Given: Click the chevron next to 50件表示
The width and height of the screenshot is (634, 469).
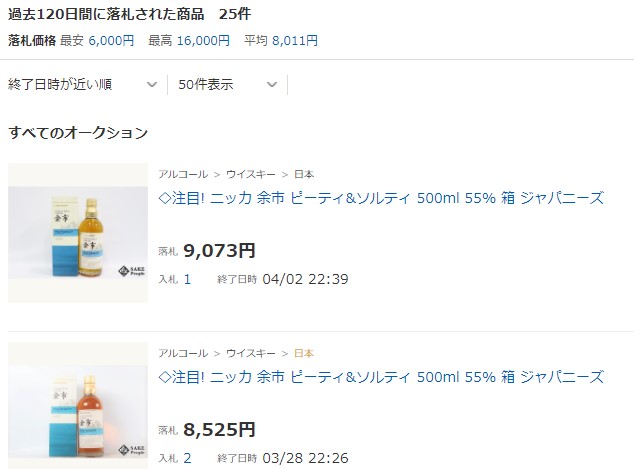Looking at the screenshot, I should (272, 85).
